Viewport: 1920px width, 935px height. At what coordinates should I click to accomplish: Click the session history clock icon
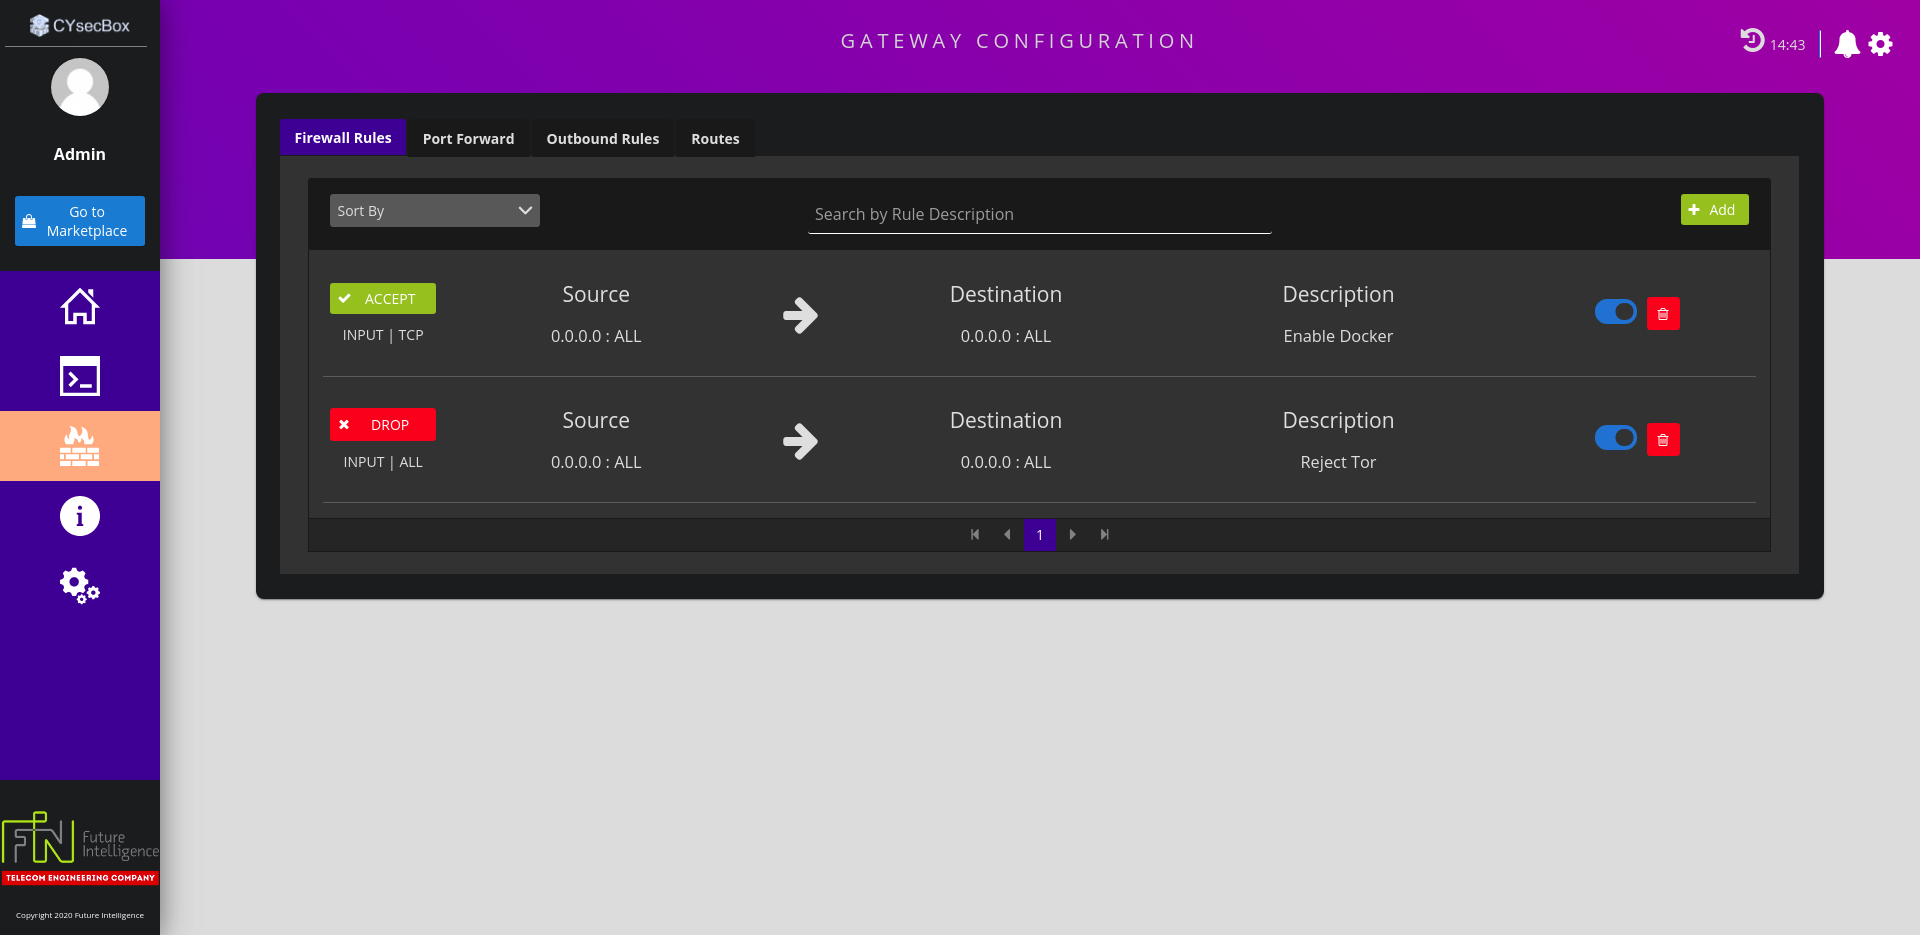1752,41
